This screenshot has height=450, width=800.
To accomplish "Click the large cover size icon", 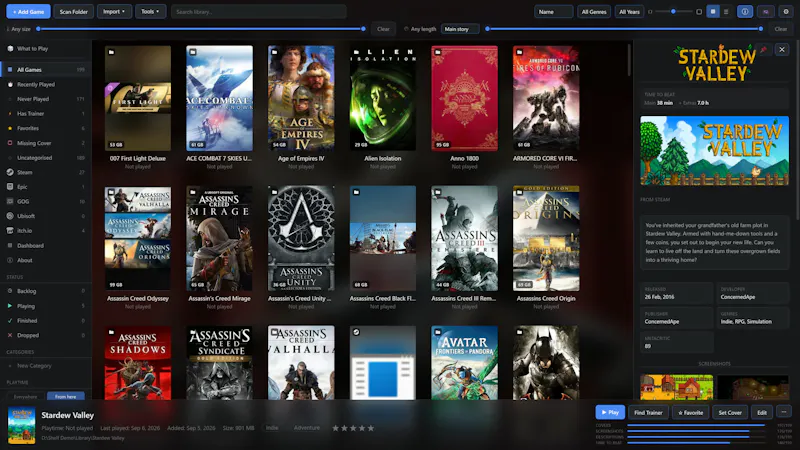I will (x=699, y=11).
